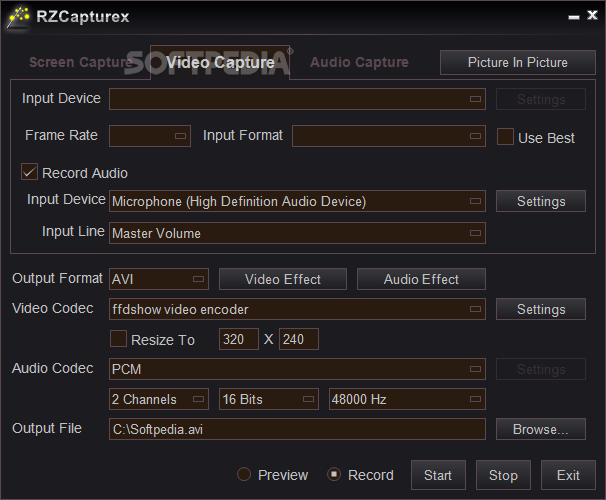
Task: Switch to the Screen Capture tab
Action: pyautogui.click(x=81, y=62)
